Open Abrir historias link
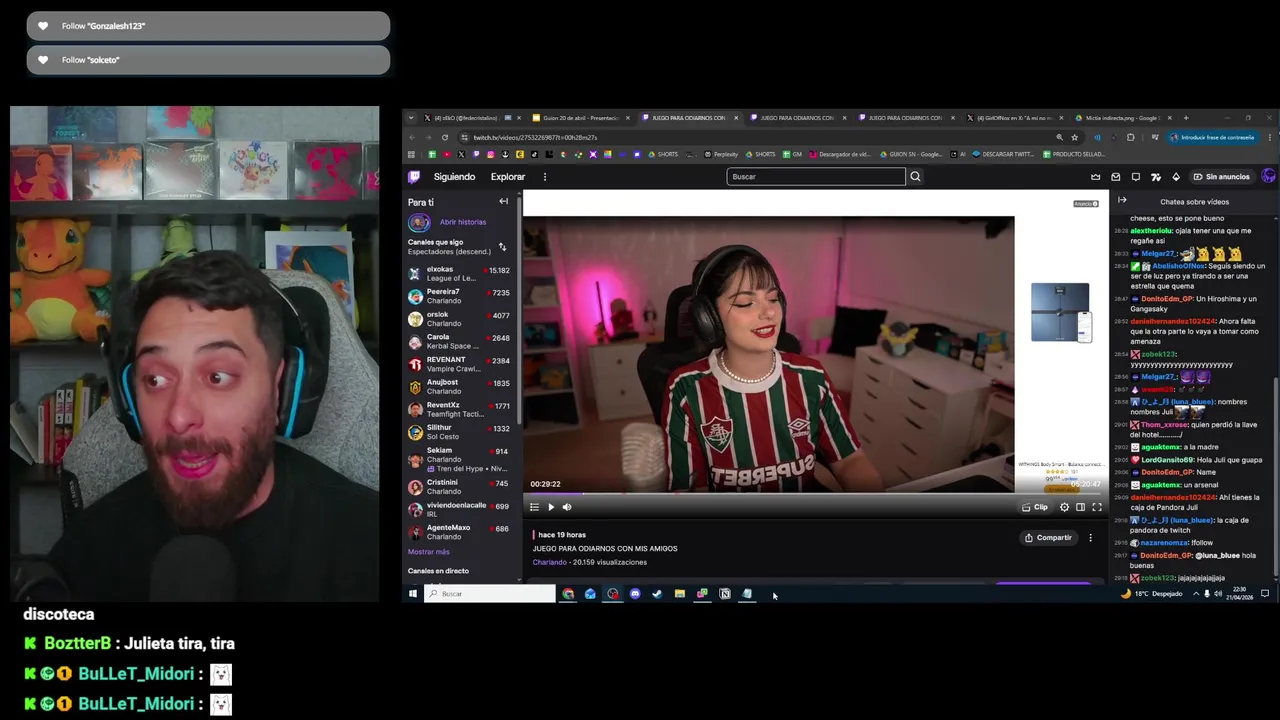This screenshot has width=1280, height=720. (463, 222)
